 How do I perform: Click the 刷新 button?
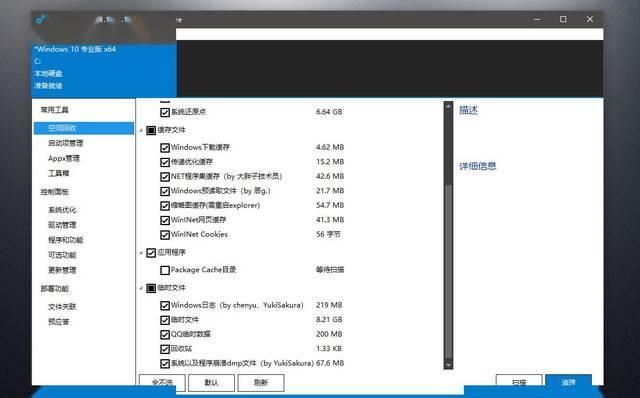(260, 382)
